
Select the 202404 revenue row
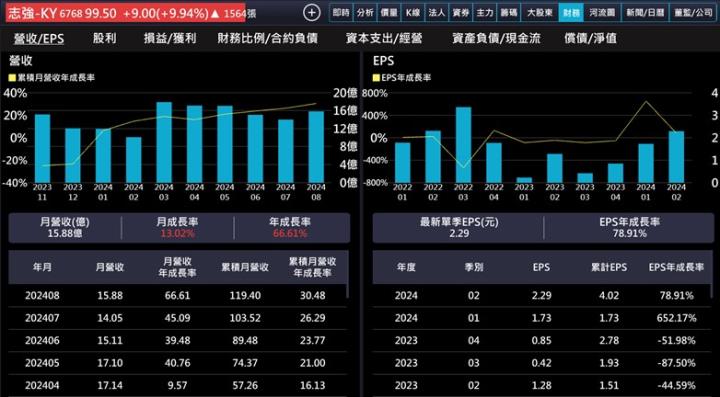pyautogui.click(x=177, y=386)
